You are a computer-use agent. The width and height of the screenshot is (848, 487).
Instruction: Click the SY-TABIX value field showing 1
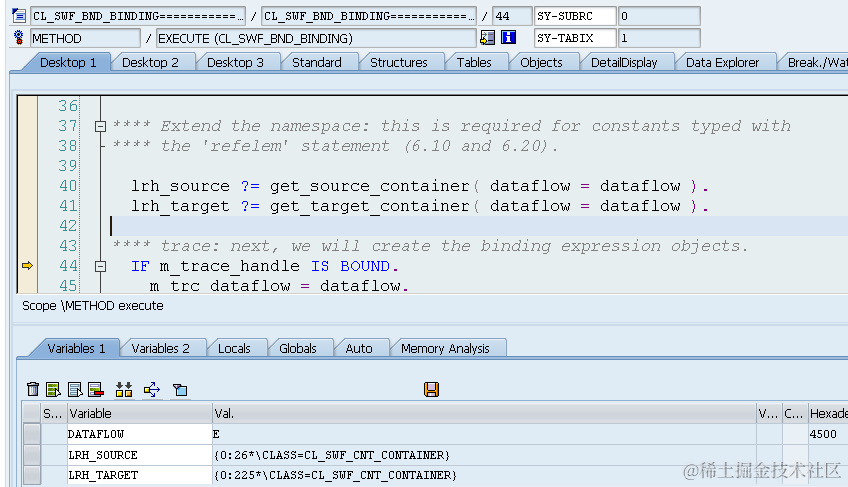[x=659, y=38]
